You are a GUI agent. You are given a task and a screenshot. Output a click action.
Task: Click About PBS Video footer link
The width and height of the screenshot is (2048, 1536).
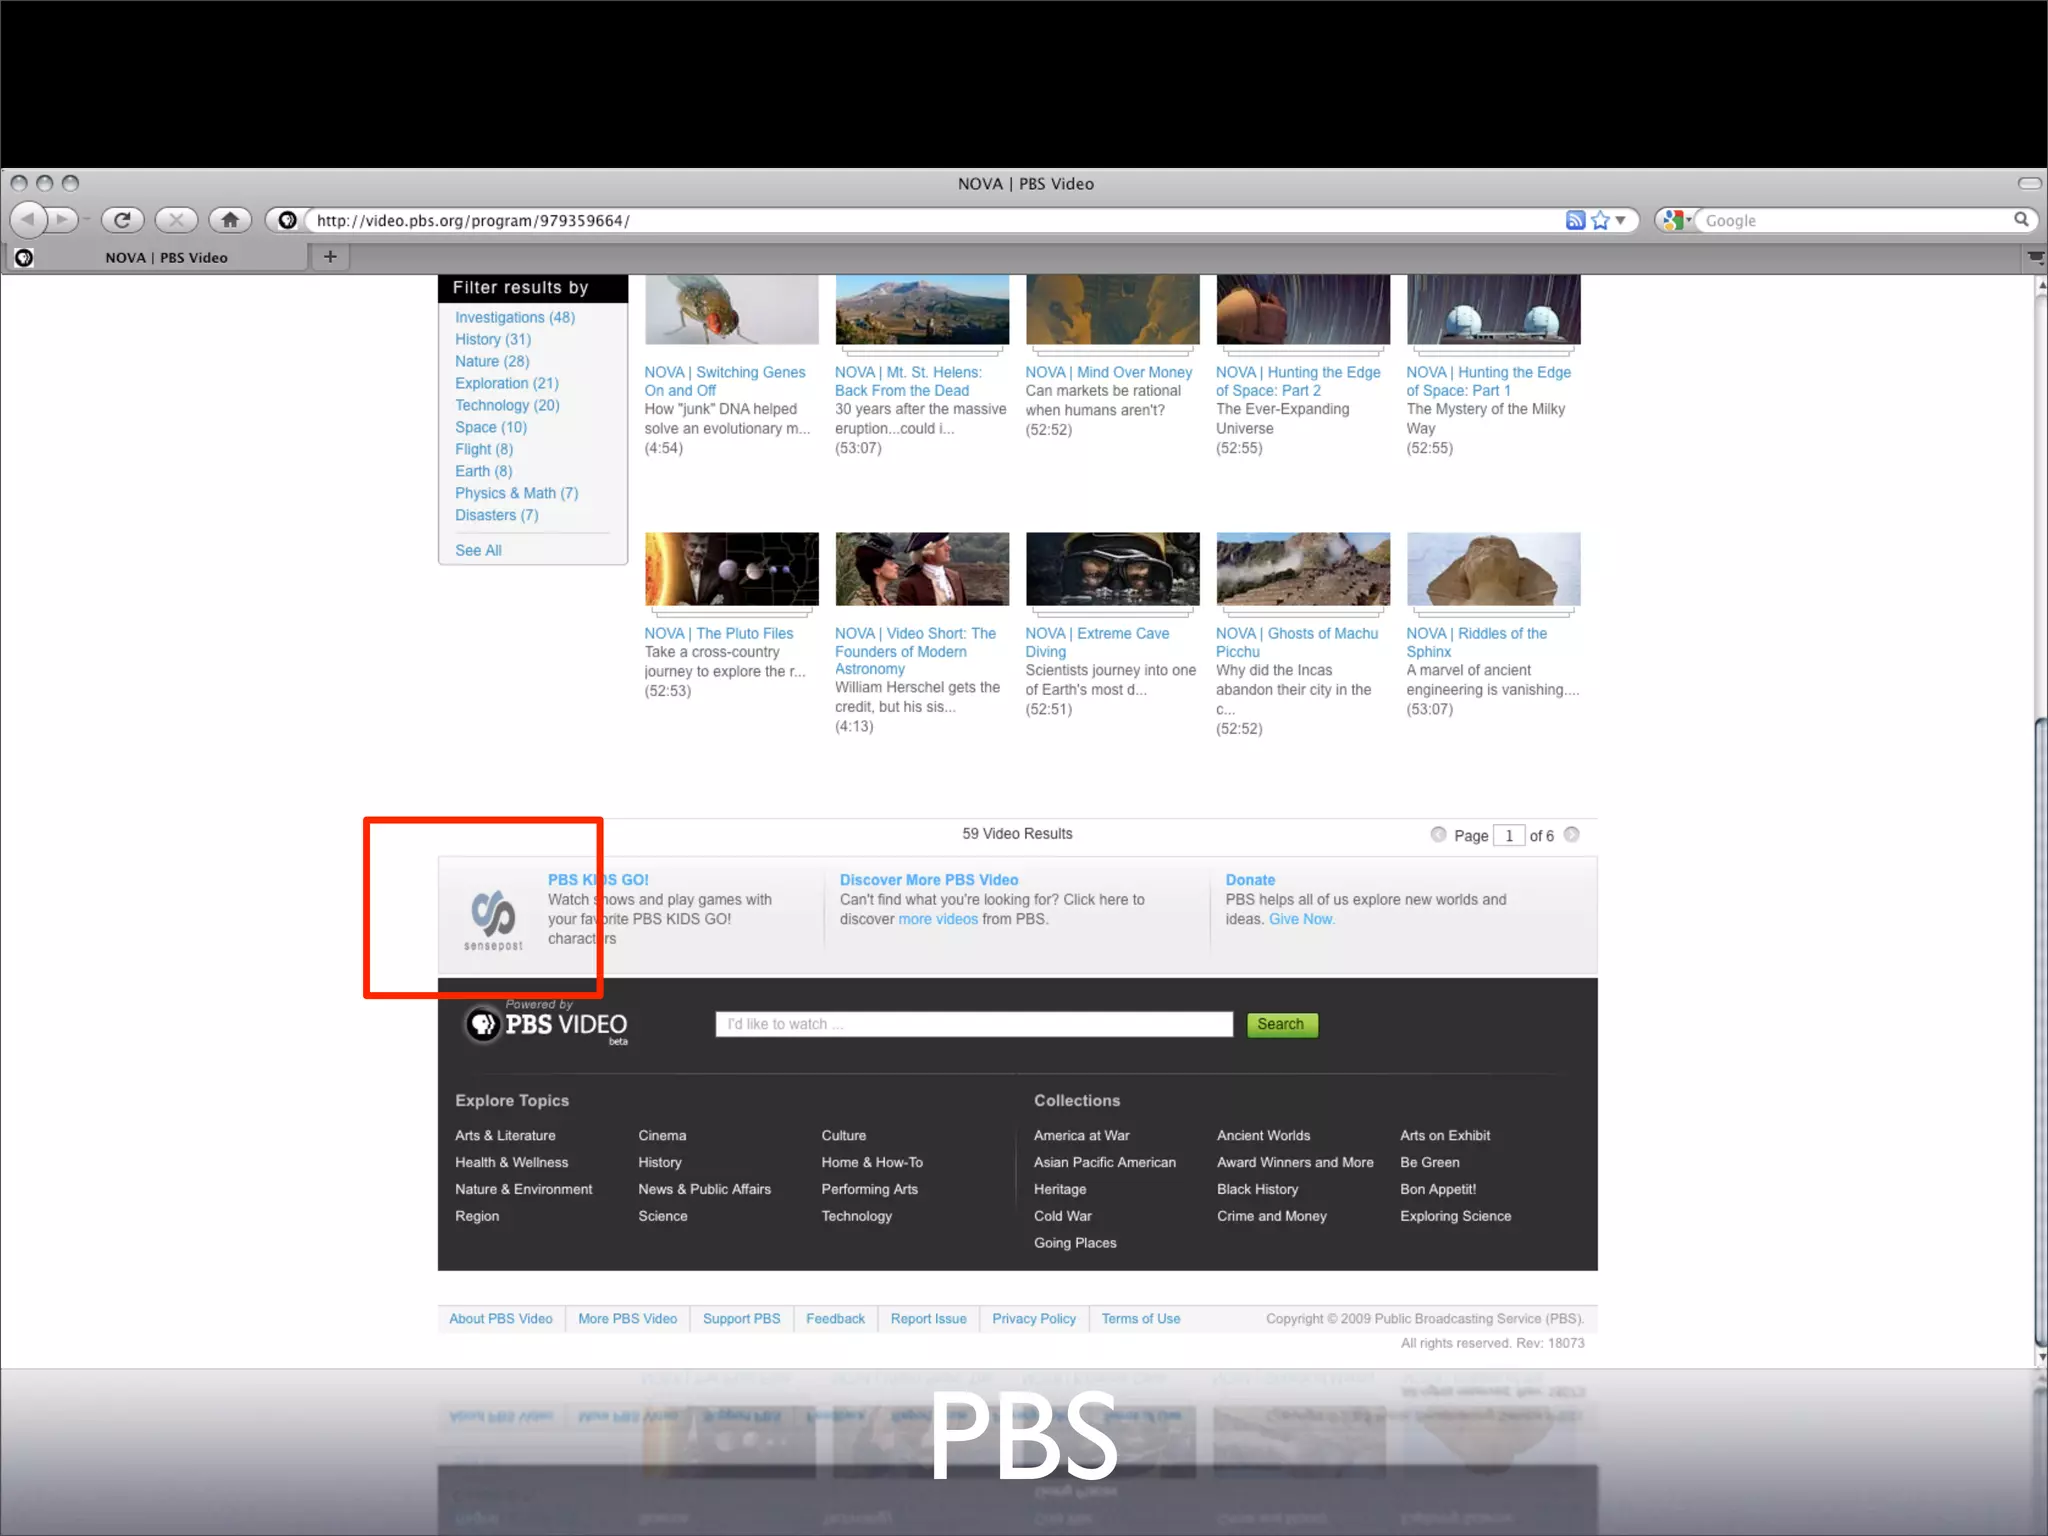(501, 1319)
